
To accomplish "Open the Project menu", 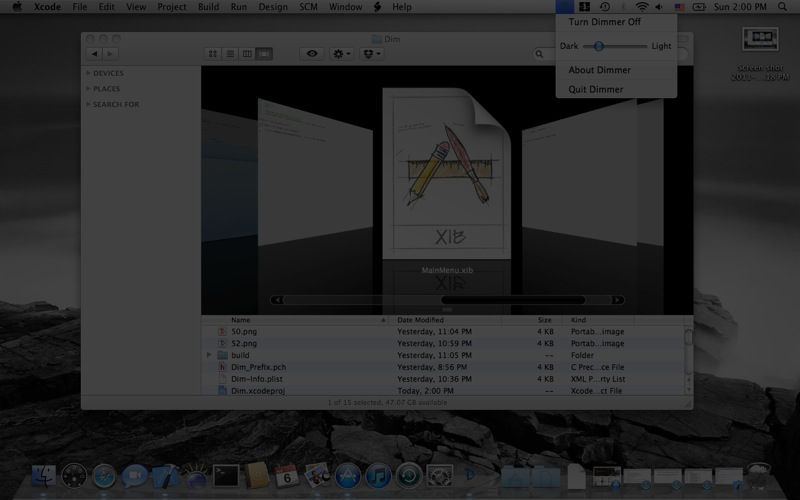I will tap(171, 7).
